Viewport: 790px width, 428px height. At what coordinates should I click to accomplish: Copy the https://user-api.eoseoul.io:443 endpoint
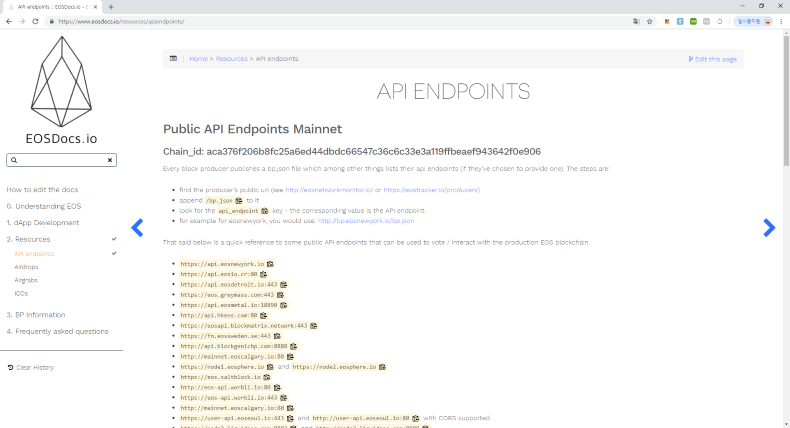[290, 418]
